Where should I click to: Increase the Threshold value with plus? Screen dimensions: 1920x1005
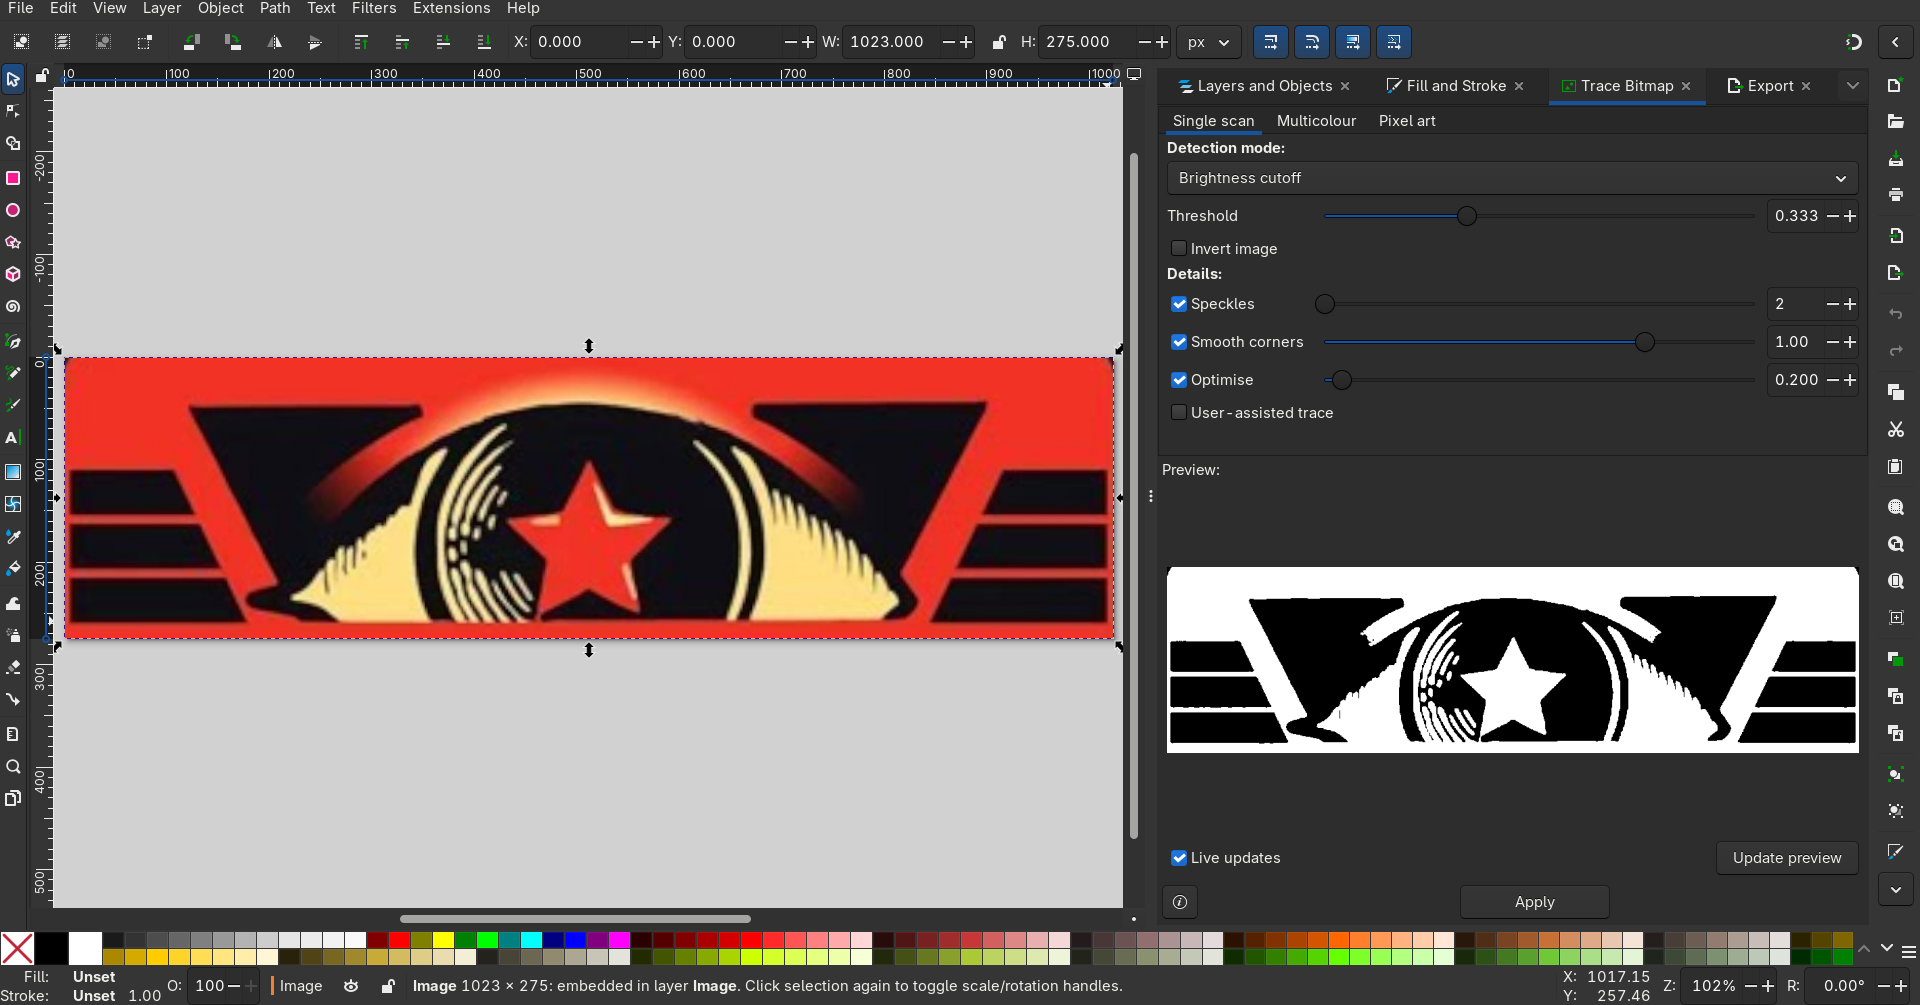coord(1850,216)
